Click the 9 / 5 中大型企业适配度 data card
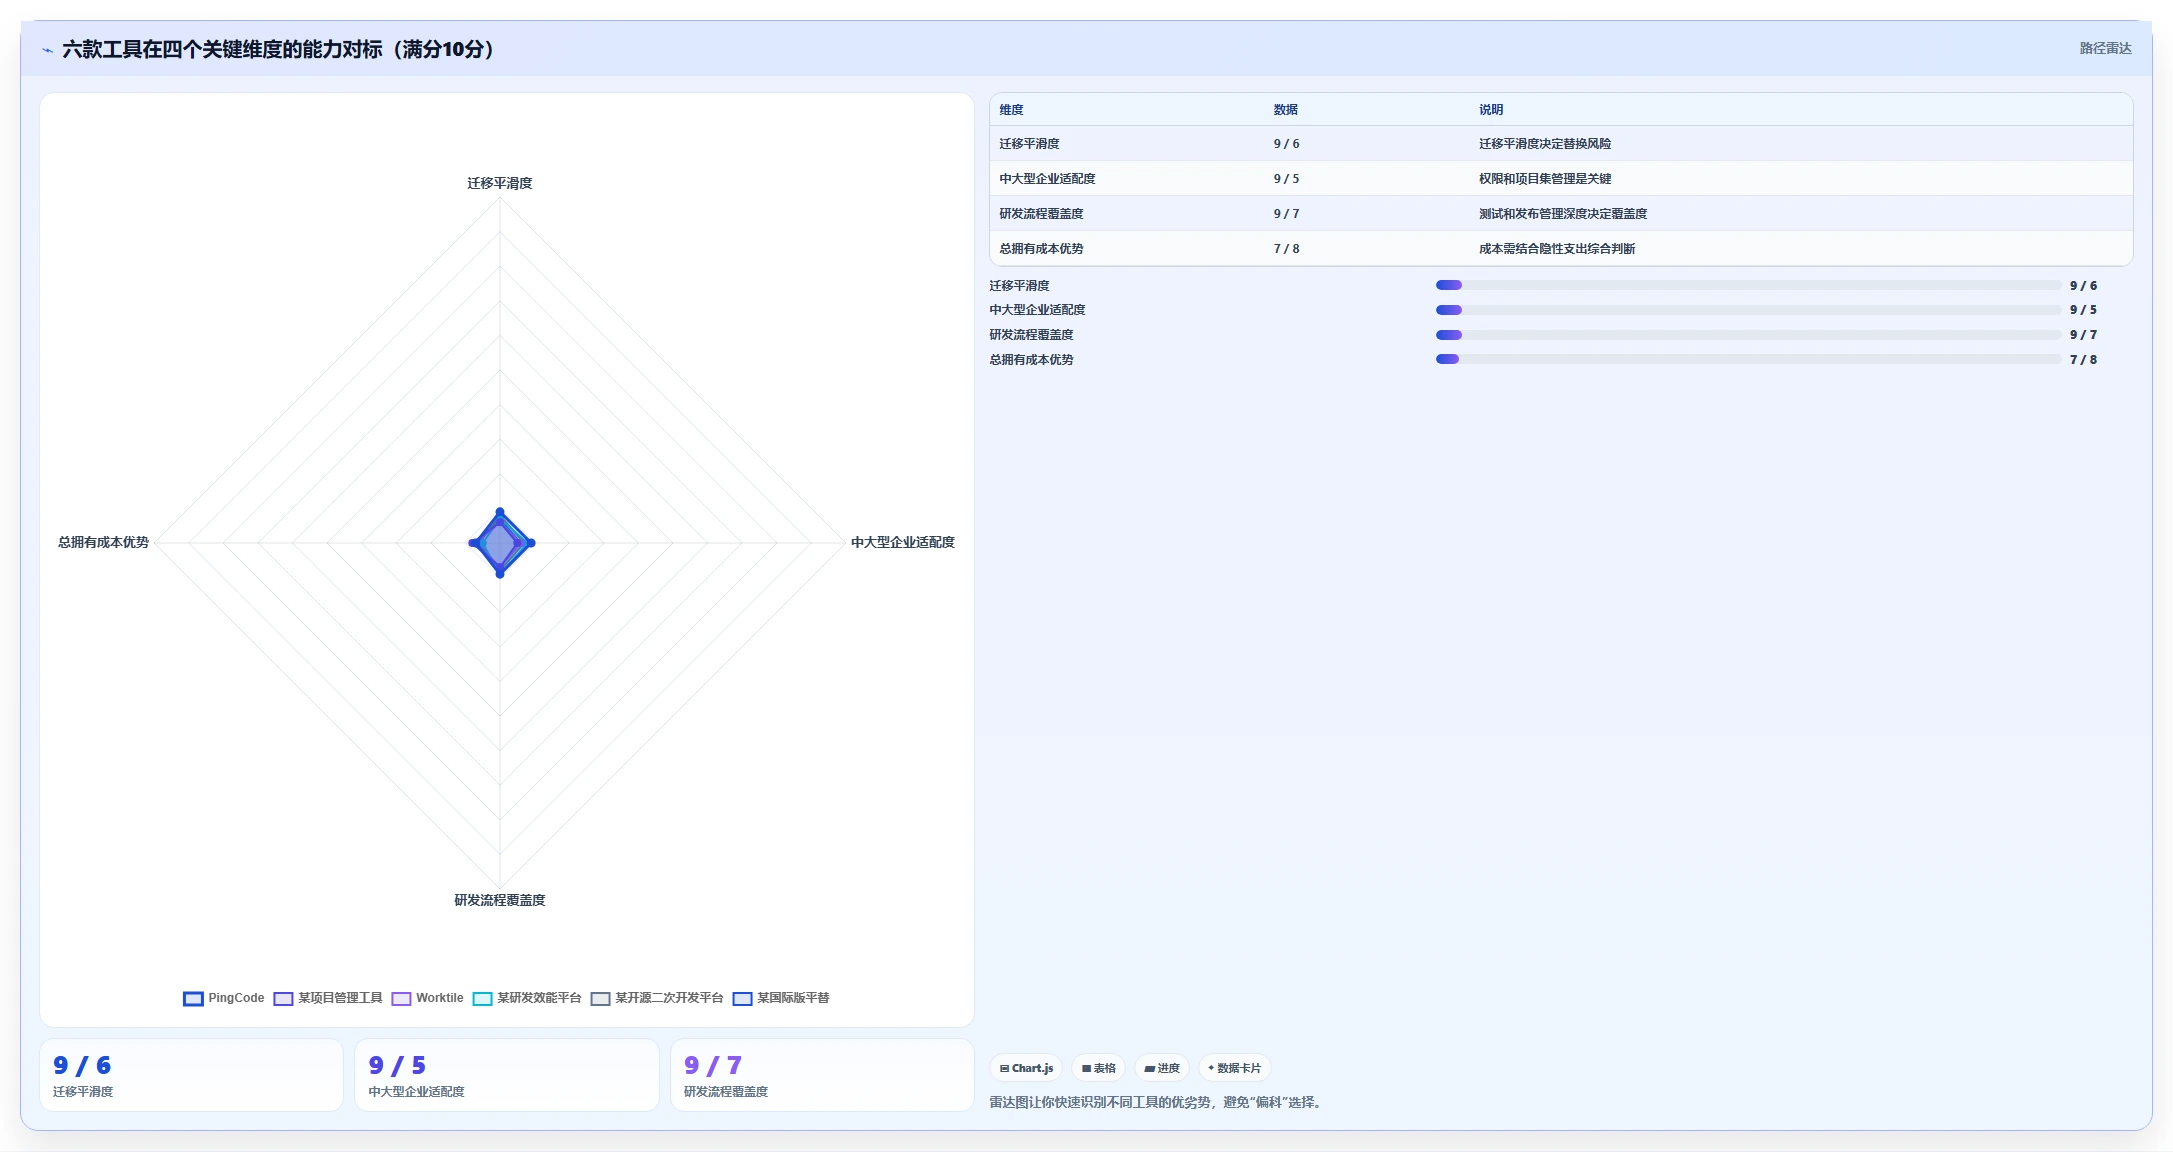The height and width of the screenshot is (1152, 2173). (x=507, y=1075)
